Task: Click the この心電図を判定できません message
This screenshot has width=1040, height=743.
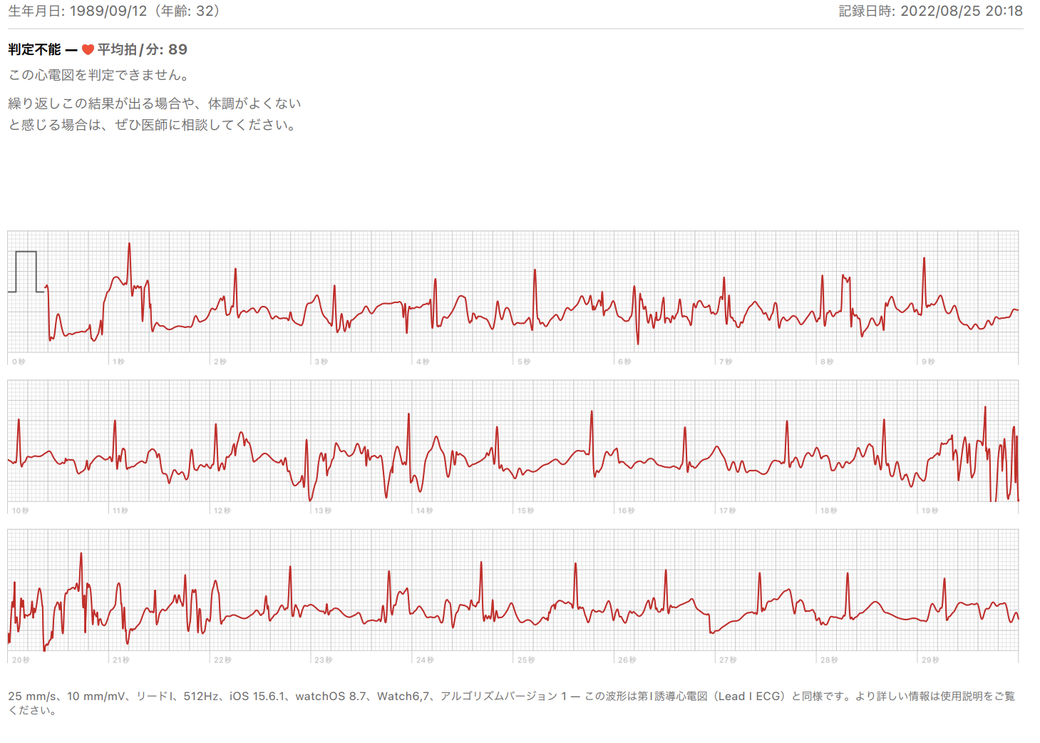Action: [x=98, y=76]
